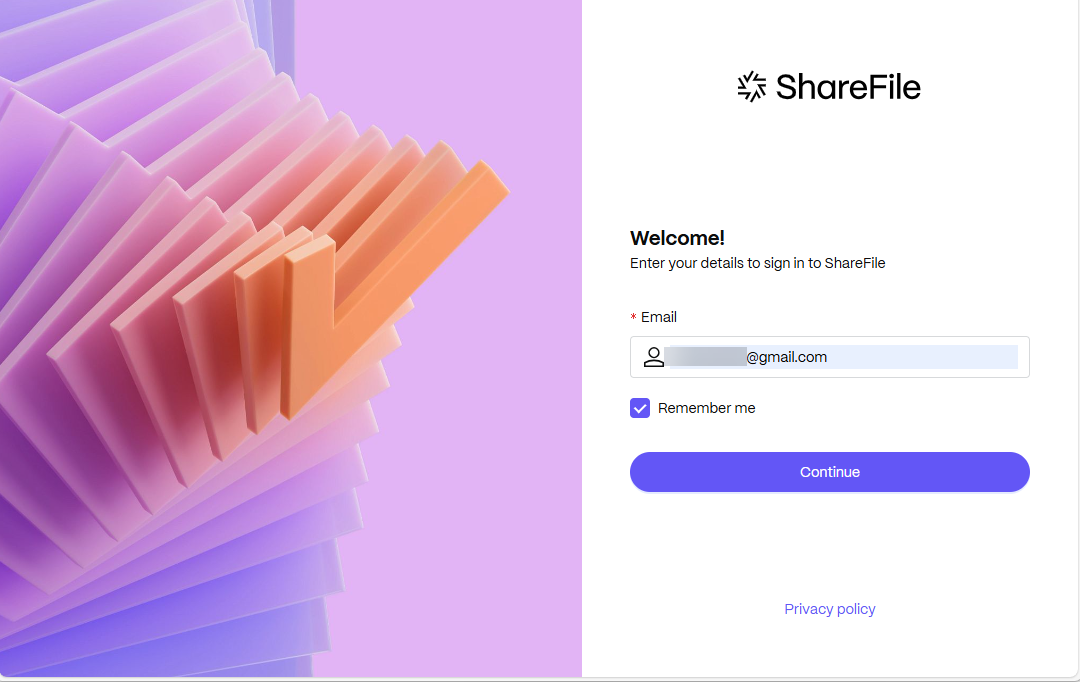
Task: Click the Welcome! heading
Action: pyautogui.click(x=677, y=238)
